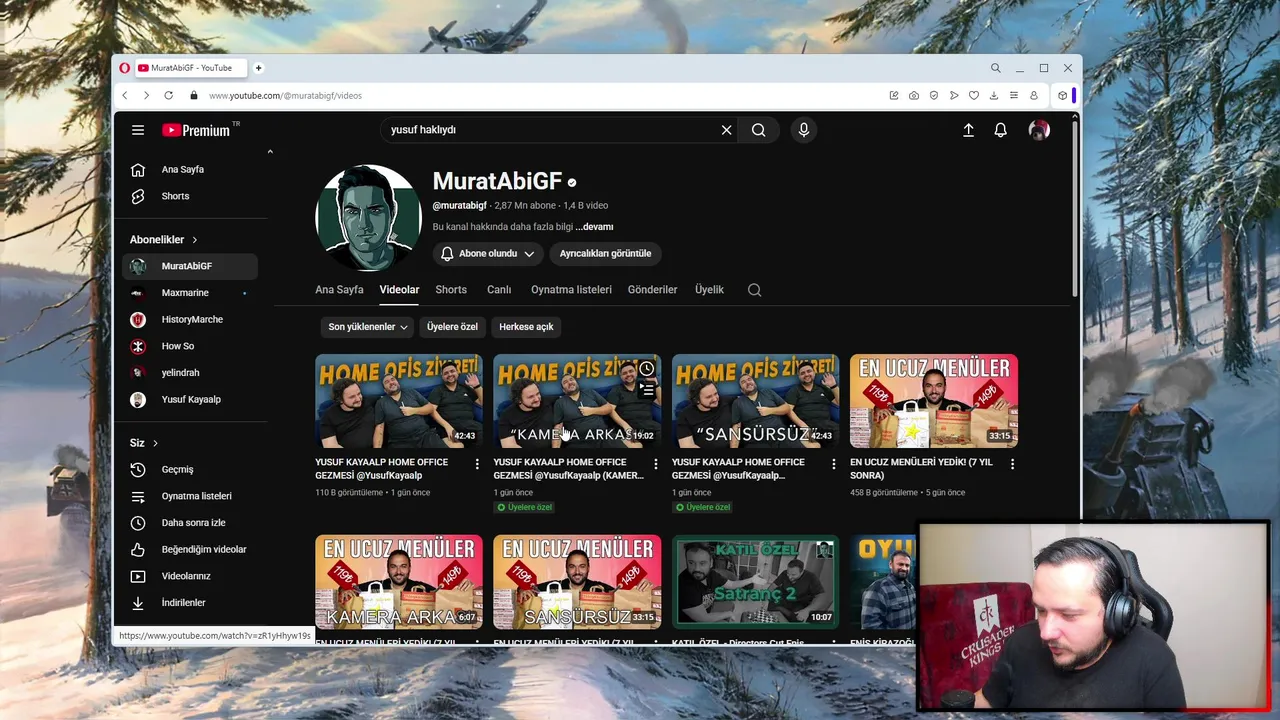Click the MuratAbiGF channel profile picture
Image resolution: width=1280 pixels, height=720 pixels.
368,218
